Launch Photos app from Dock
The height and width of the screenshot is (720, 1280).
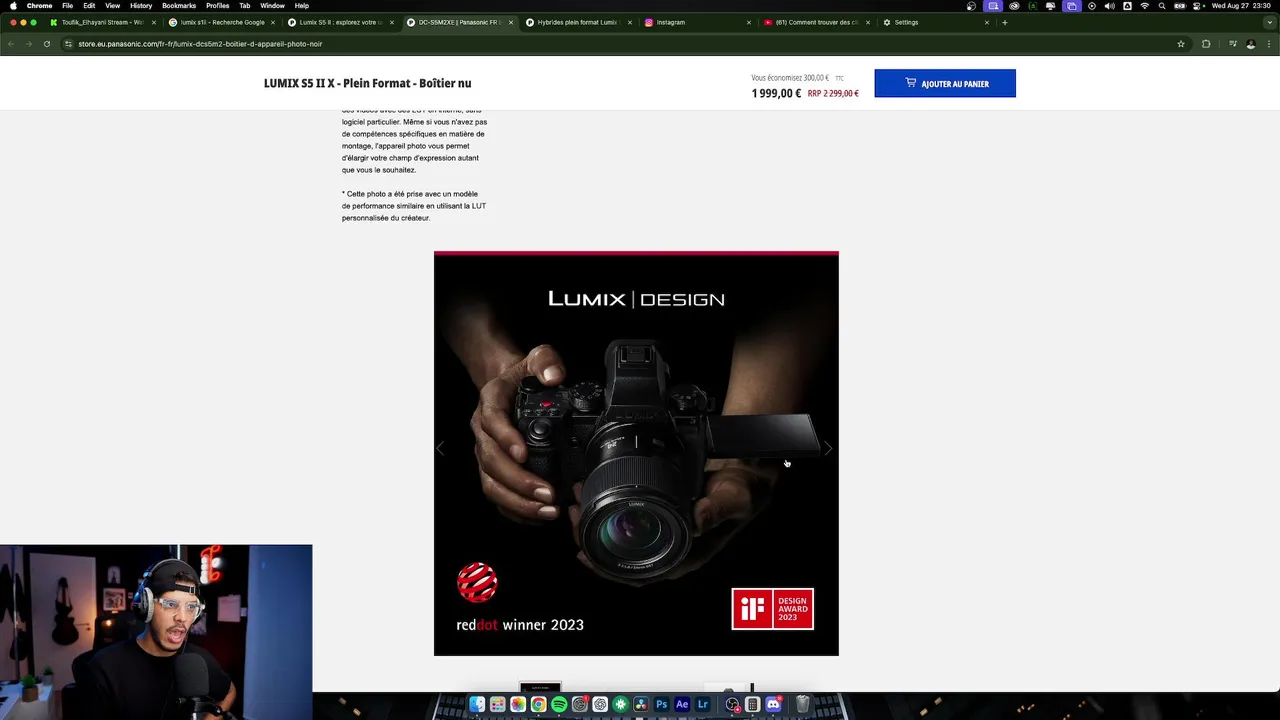pos(518,705)
